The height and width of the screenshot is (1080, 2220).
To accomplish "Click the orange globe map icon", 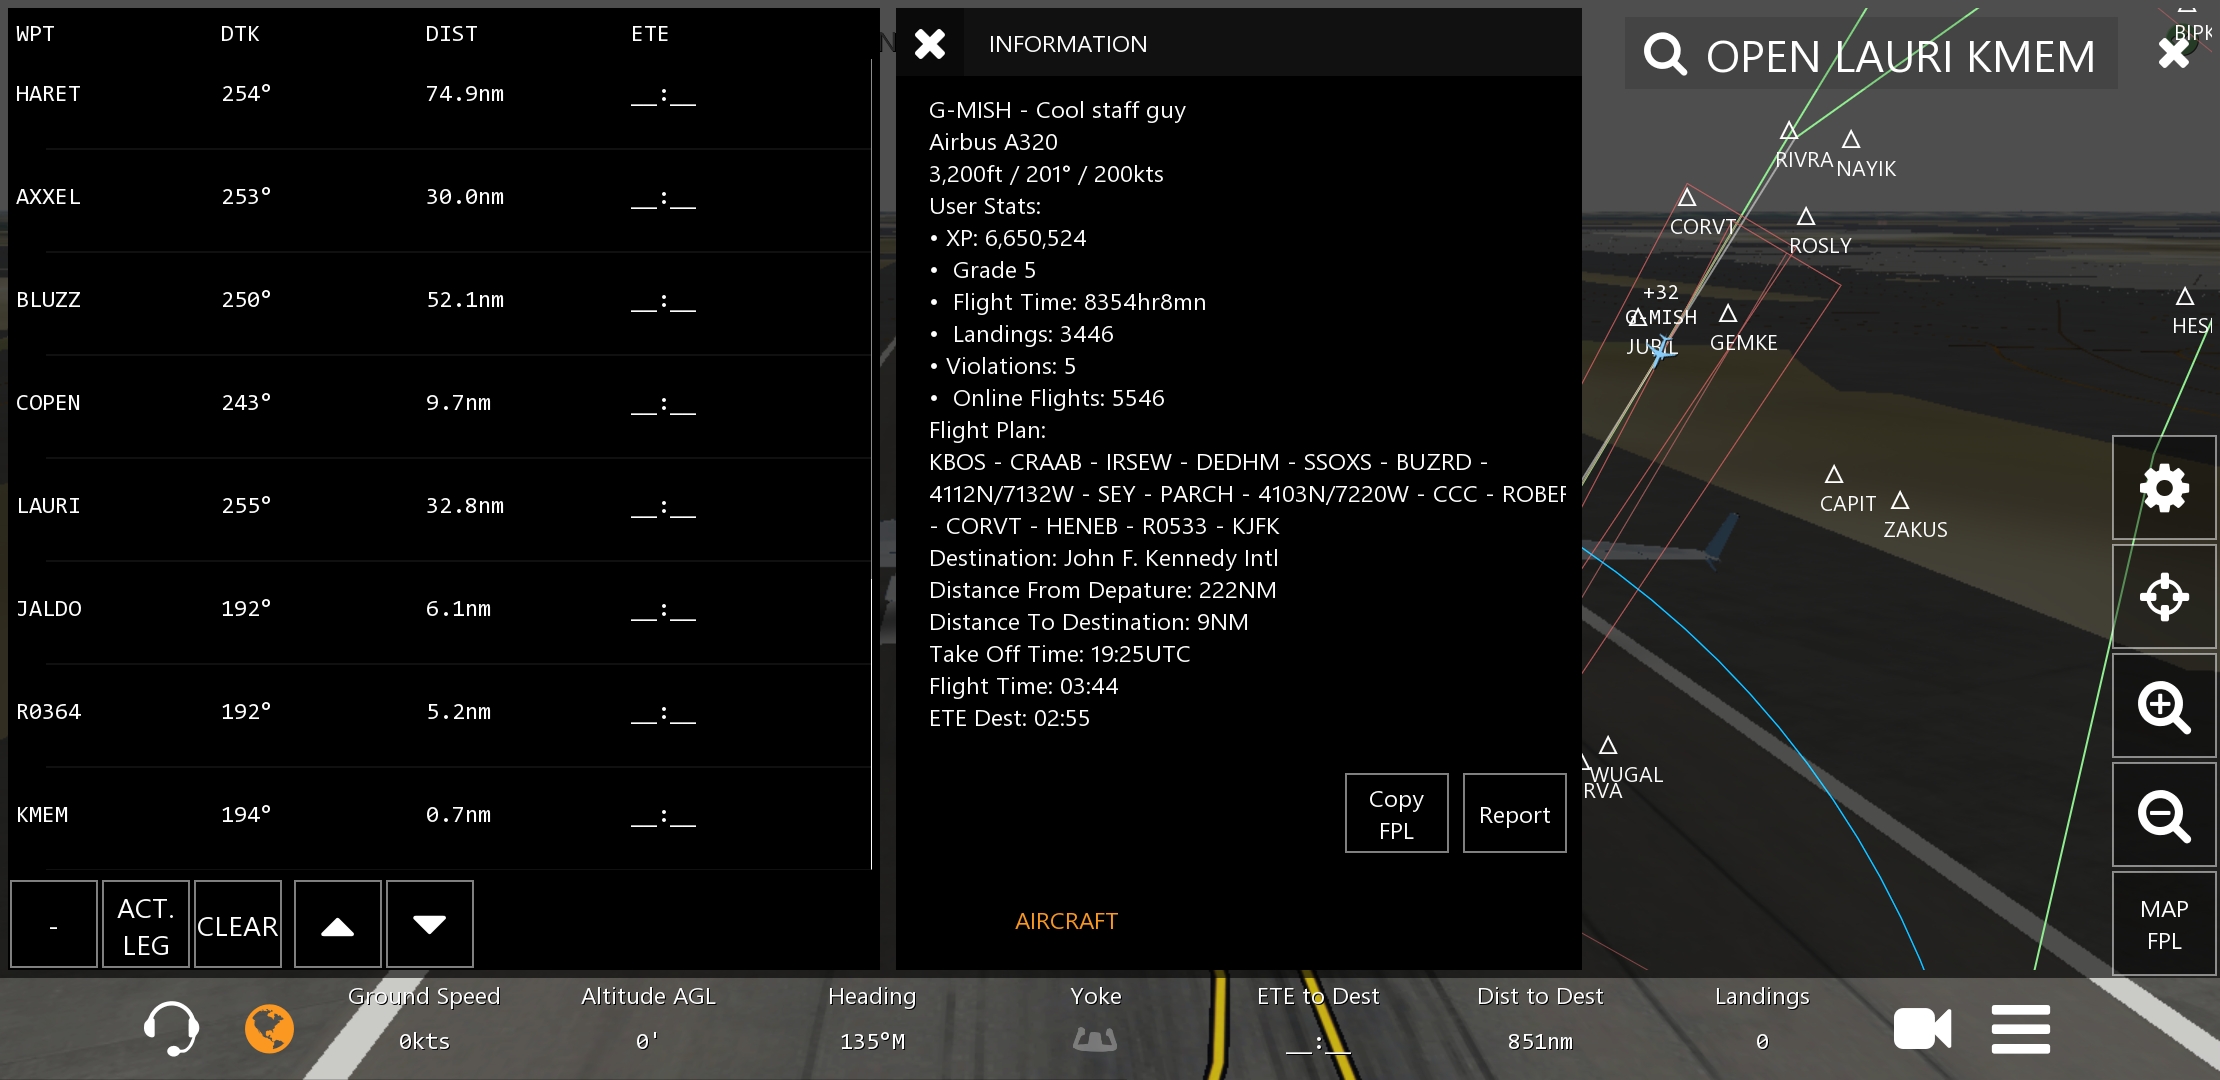I will [269, 1028].
